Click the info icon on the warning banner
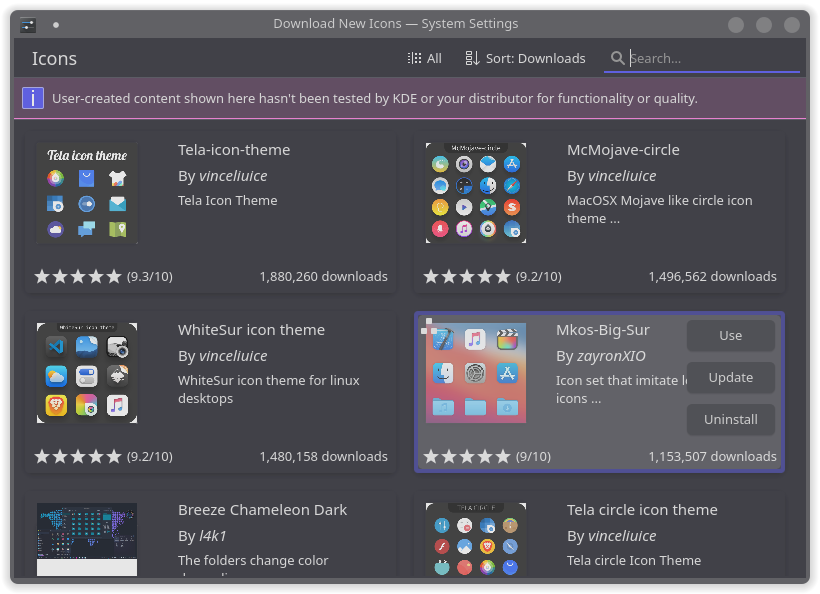 coord(33,98)
